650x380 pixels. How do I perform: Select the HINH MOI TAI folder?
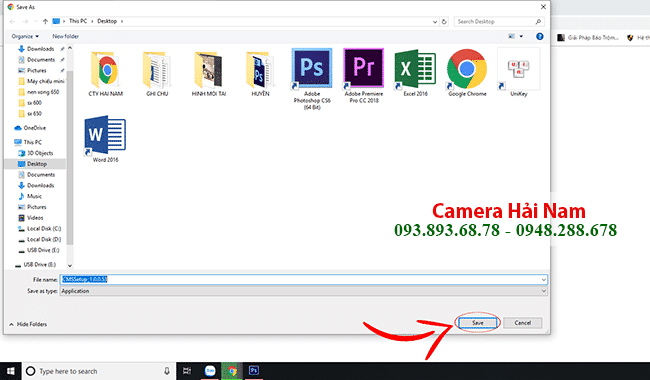[x=209, y=74]
